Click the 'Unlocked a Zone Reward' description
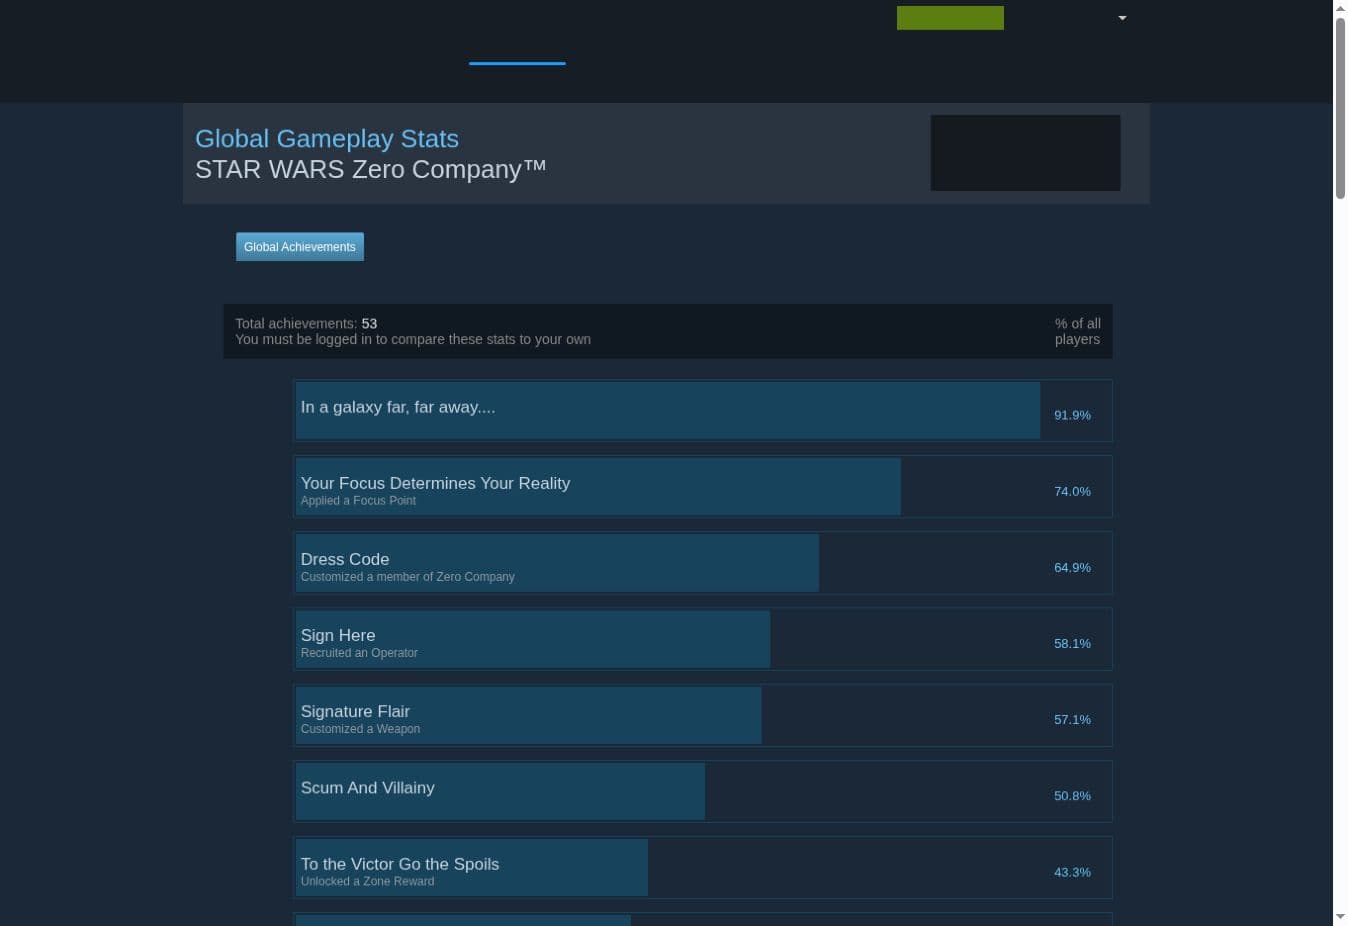 [x=367, y=882]
